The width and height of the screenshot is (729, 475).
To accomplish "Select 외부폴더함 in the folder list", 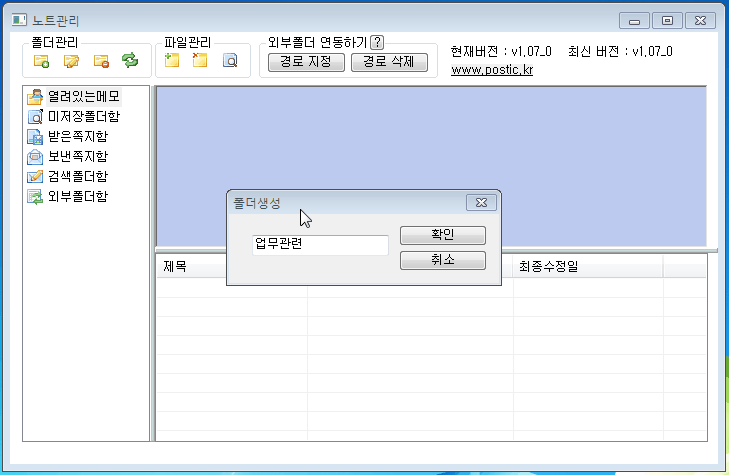I will click(78, 196).
